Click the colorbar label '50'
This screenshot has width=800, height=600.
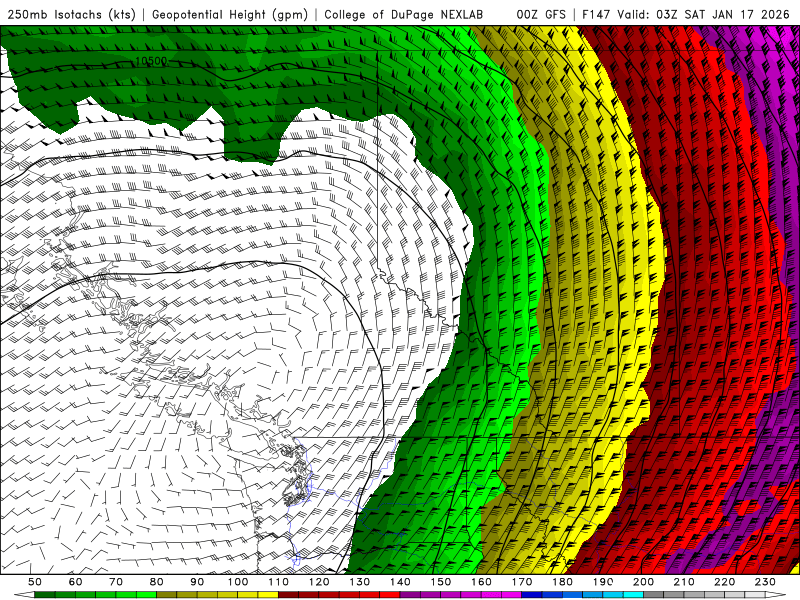point(35,582)
